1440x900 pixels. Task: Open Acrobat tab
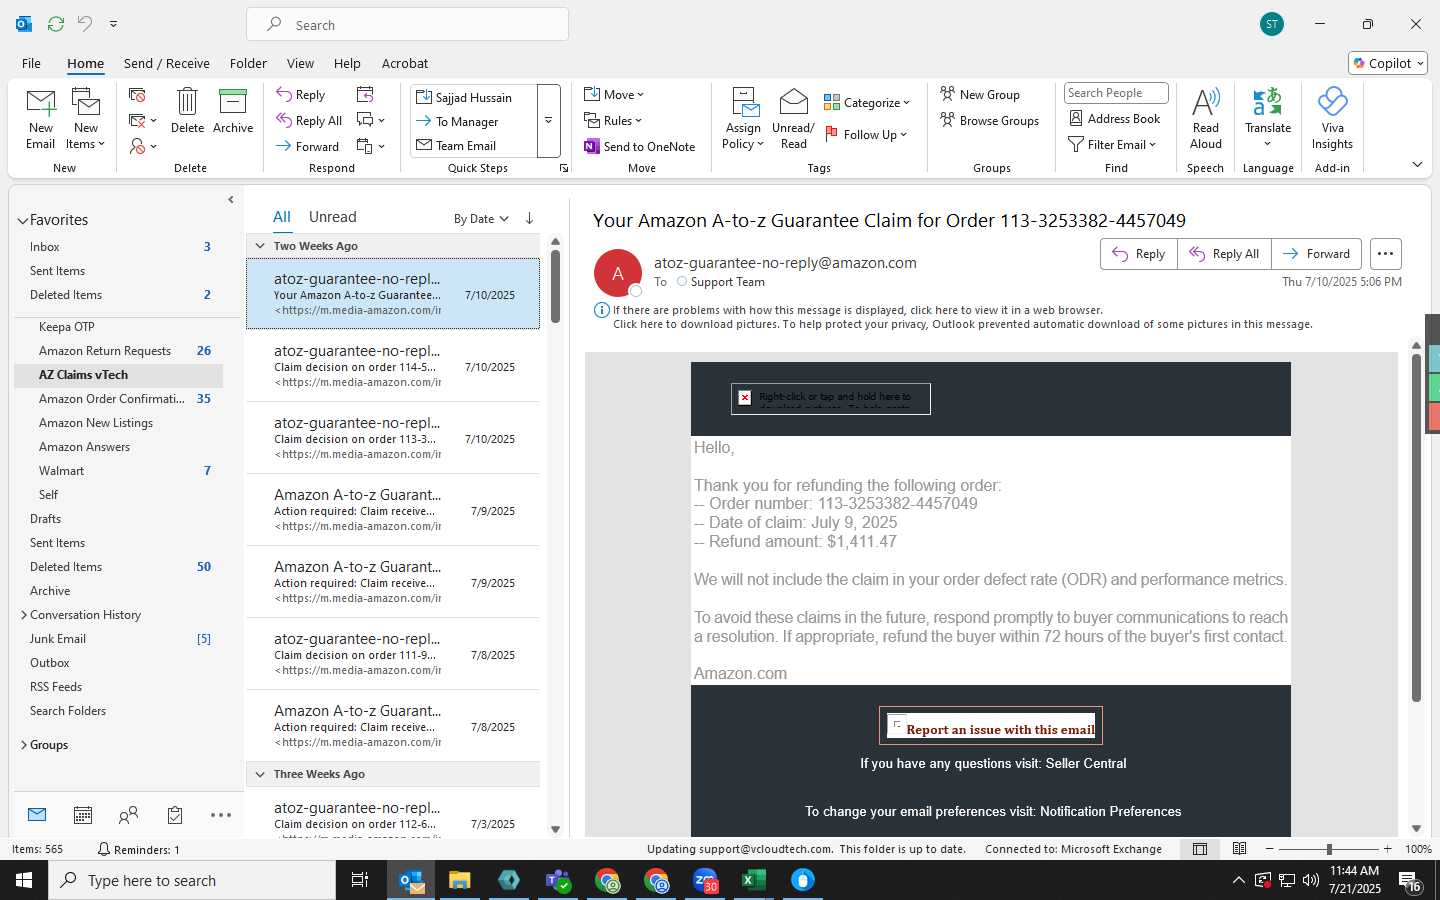tap(405, 63)
